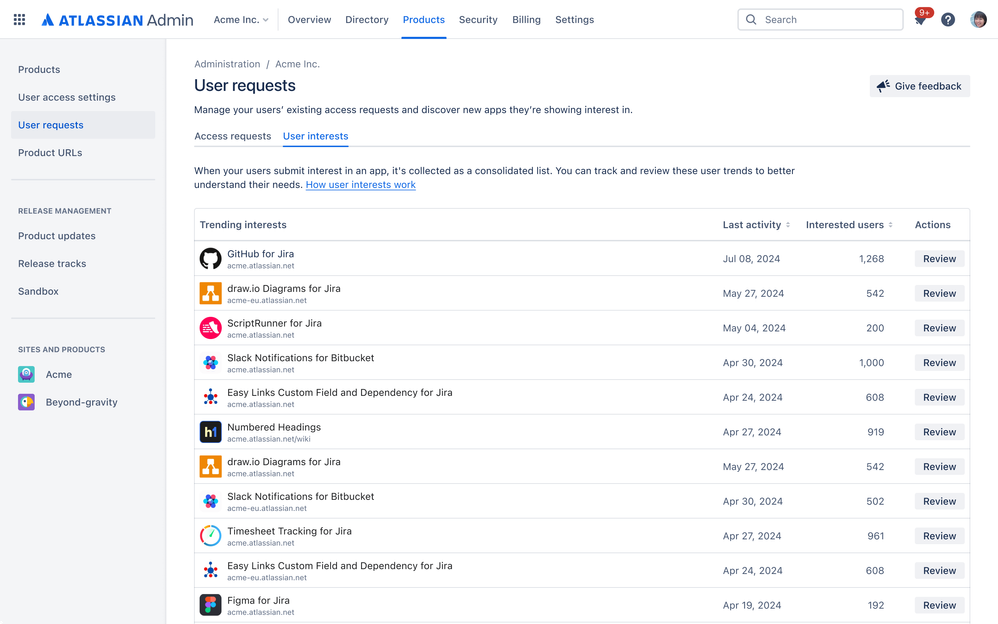This screenshot has width=998, height=624.
Task: Review ScriptRunner for Jira interest
Action: [x=939, y=328]
